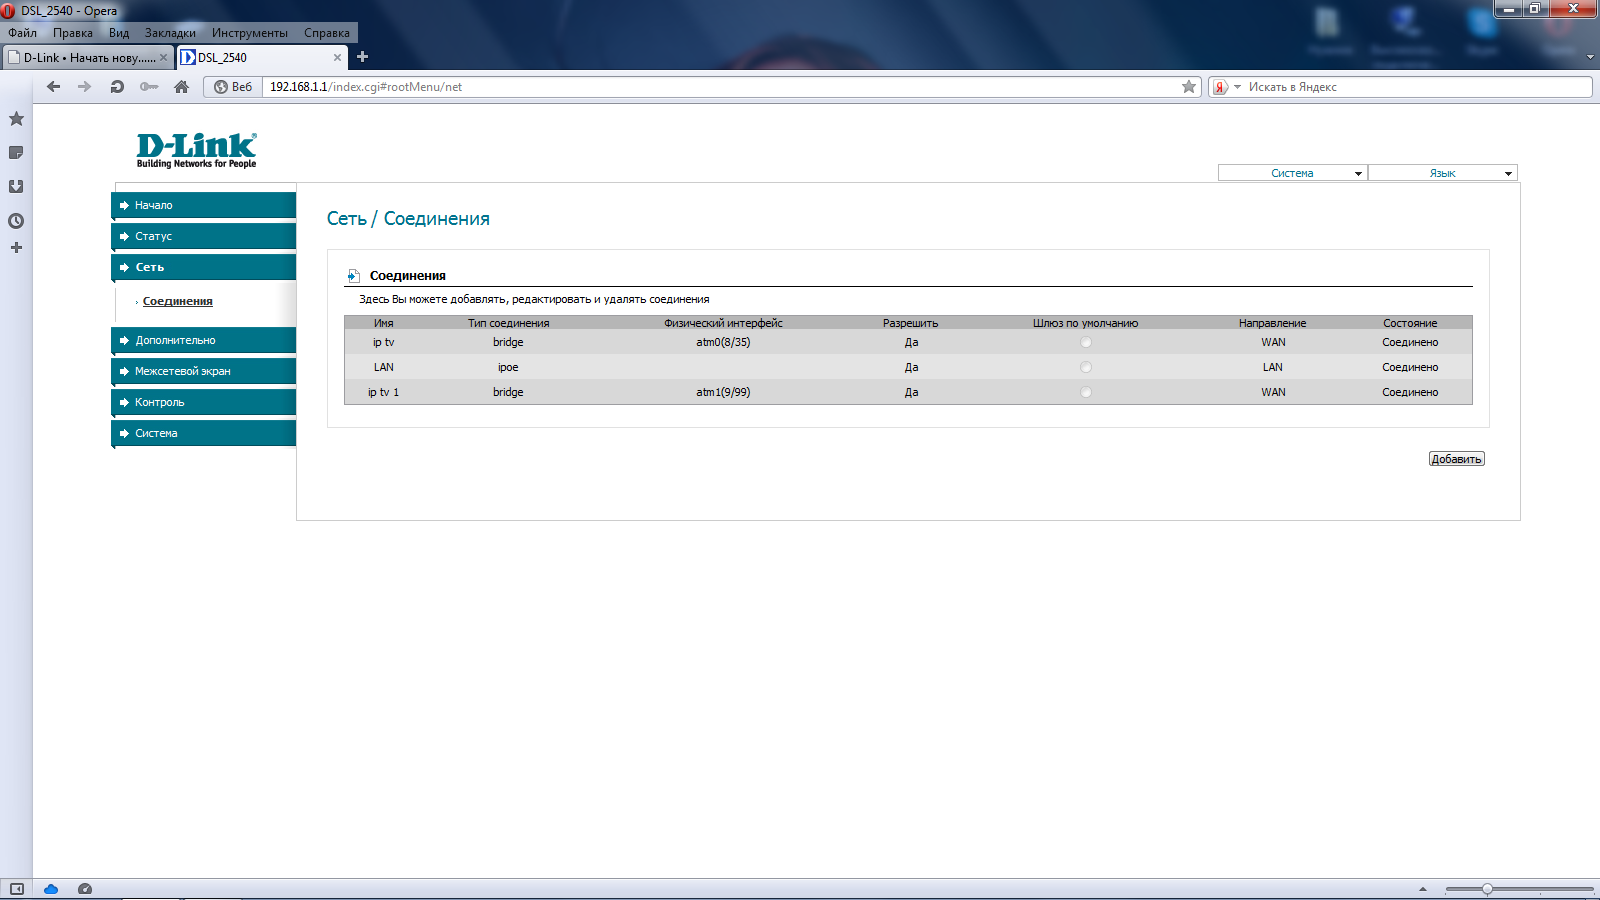Screen dimensions: 1600x900
Task: Click the Добавить button
Action: point(1456,459)
